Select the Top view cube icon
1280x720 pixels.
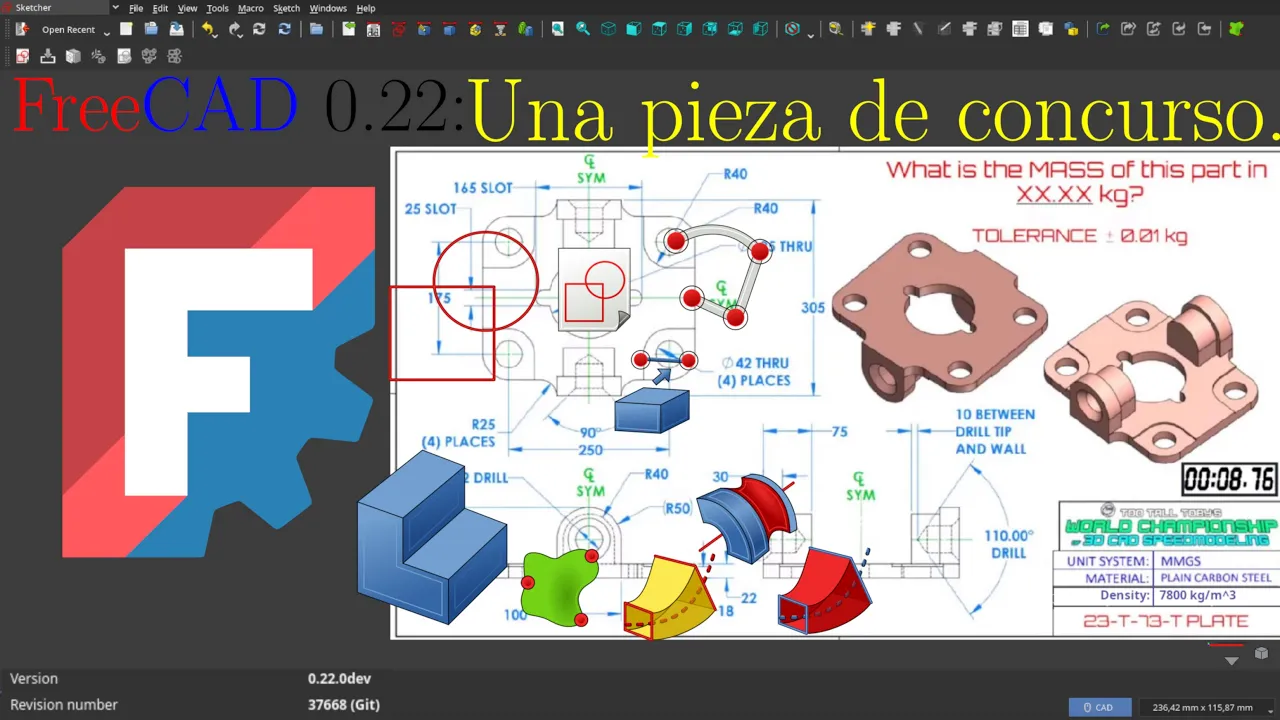point(660,30)
